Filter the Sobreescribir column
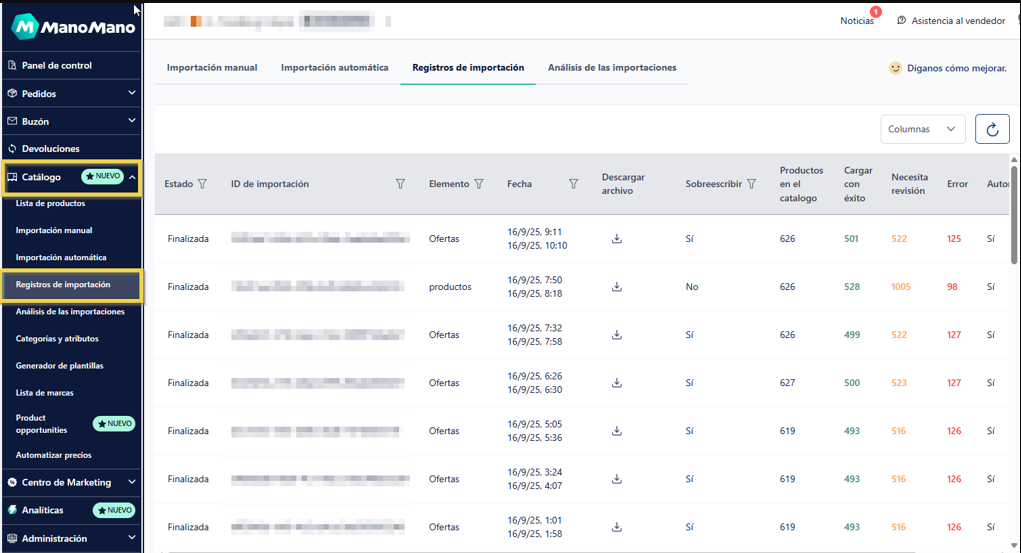 point(751,184)
